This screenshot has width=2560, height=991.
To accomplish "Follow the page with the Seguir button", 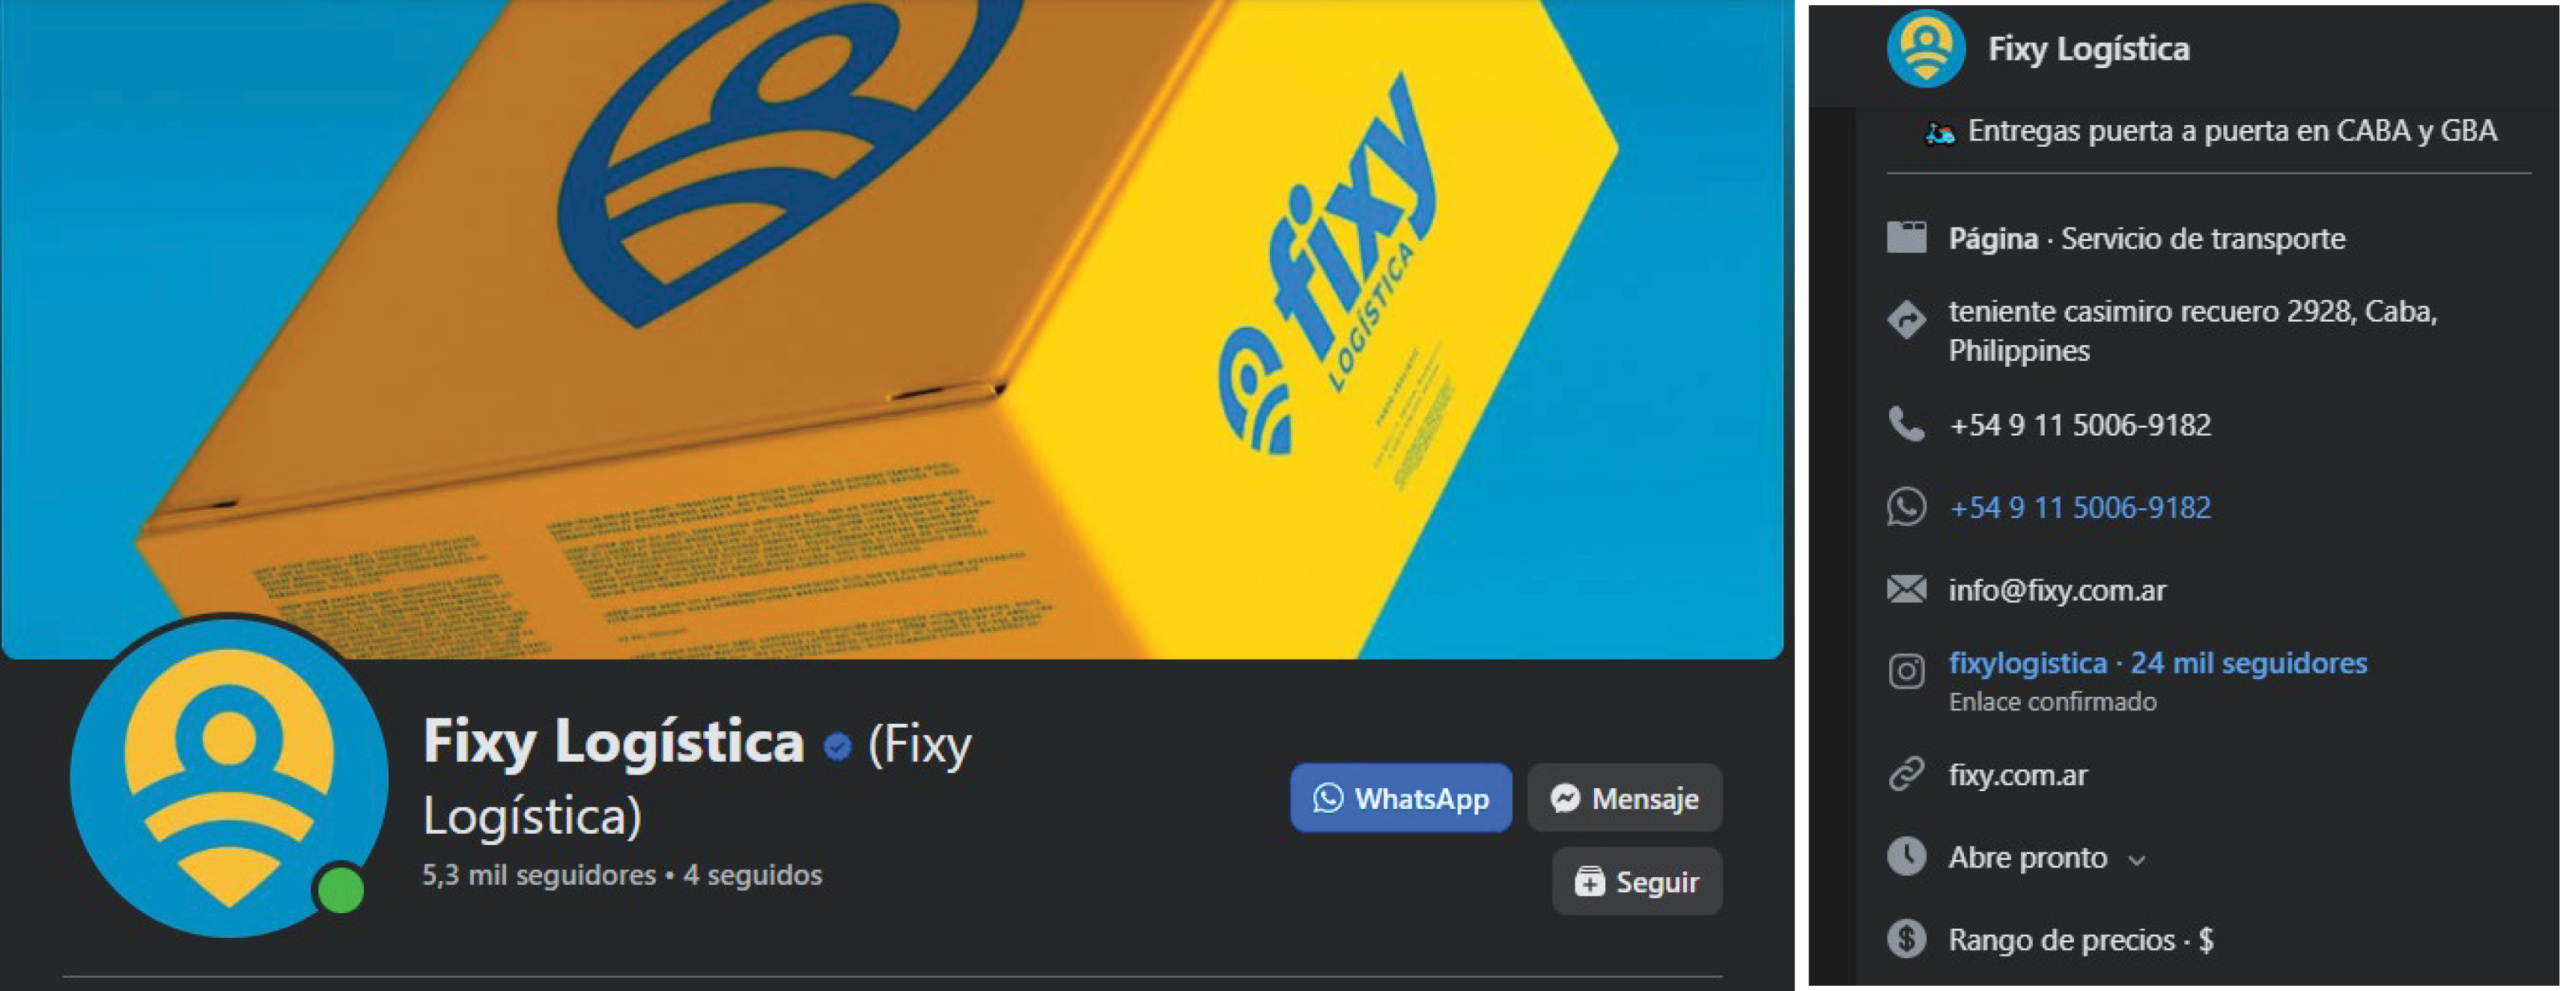I will (x=1637, y=881).
